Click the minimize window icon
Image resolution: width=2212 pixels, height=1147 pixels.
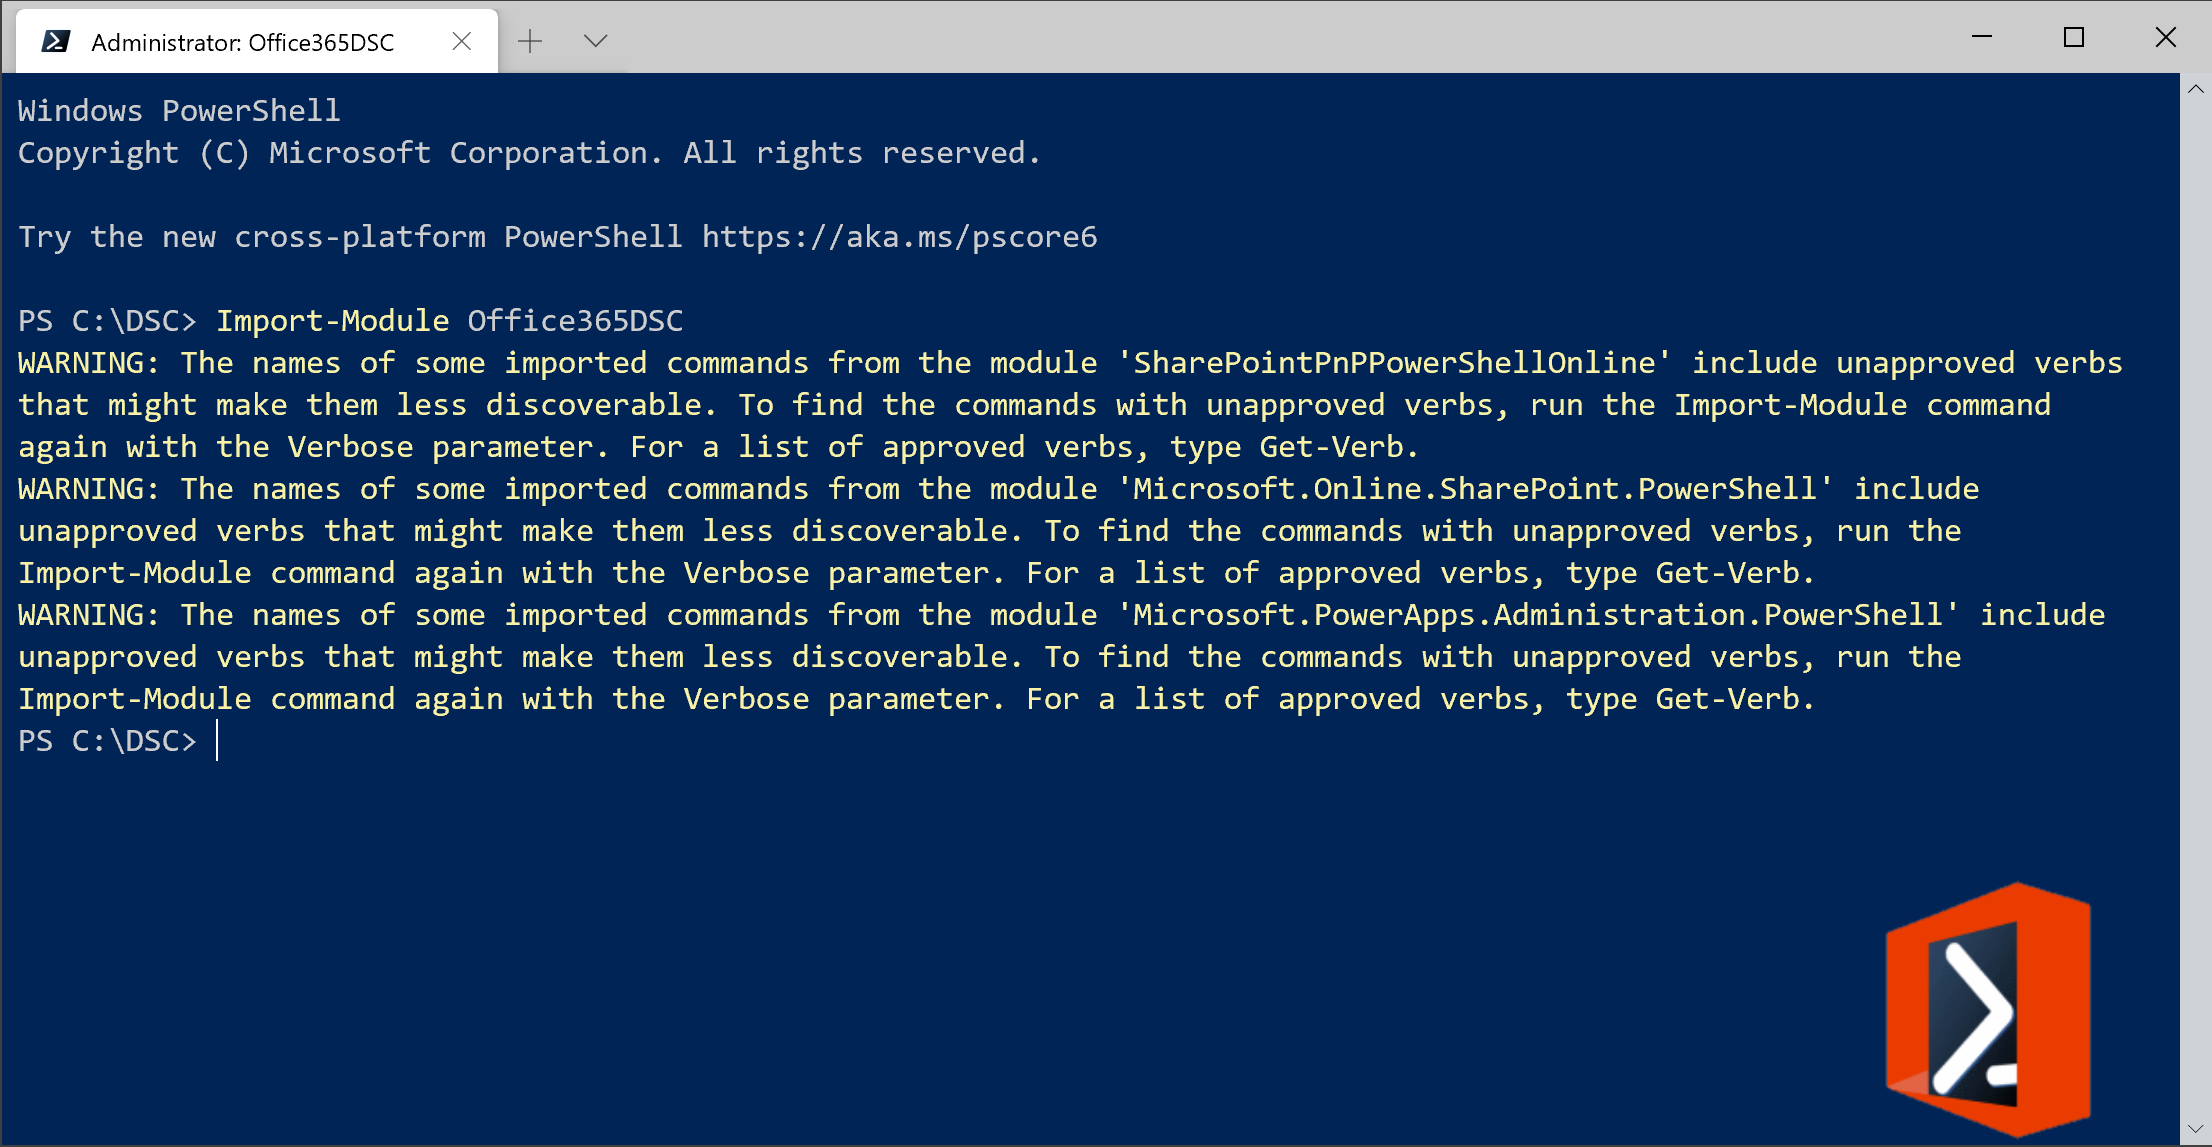click(1983, 37)
